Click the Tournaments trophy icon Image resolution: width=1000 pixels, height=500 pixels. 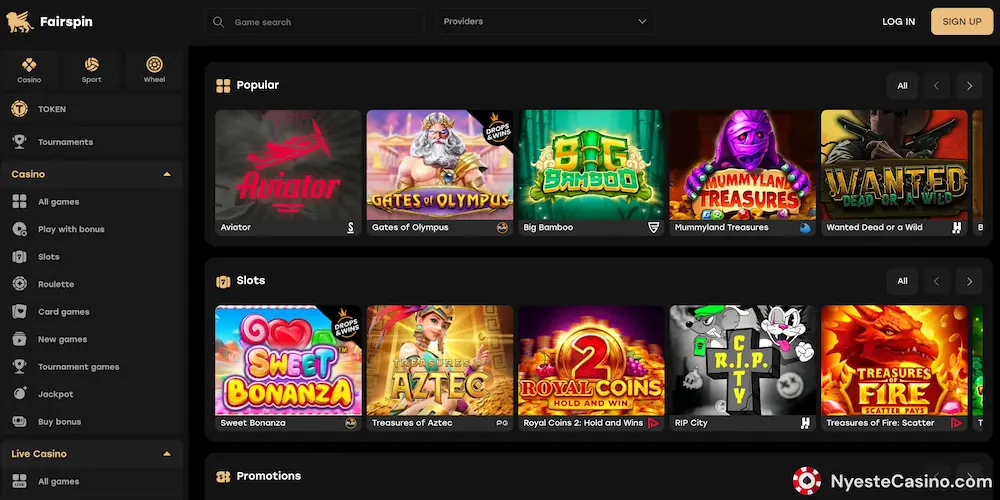(20, 142)
